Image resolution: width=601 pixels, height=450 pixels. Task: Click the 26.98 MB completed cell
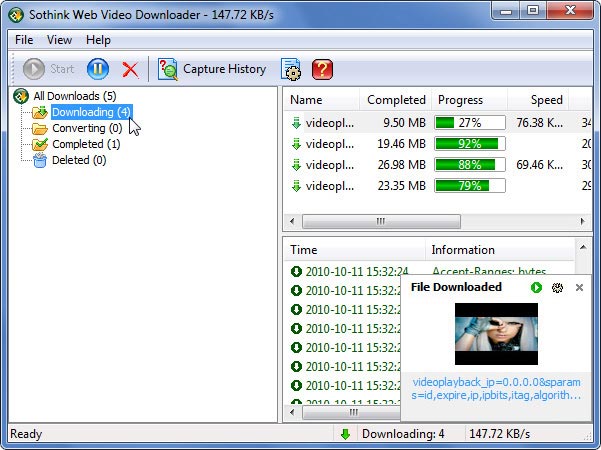tap(401, 165)
